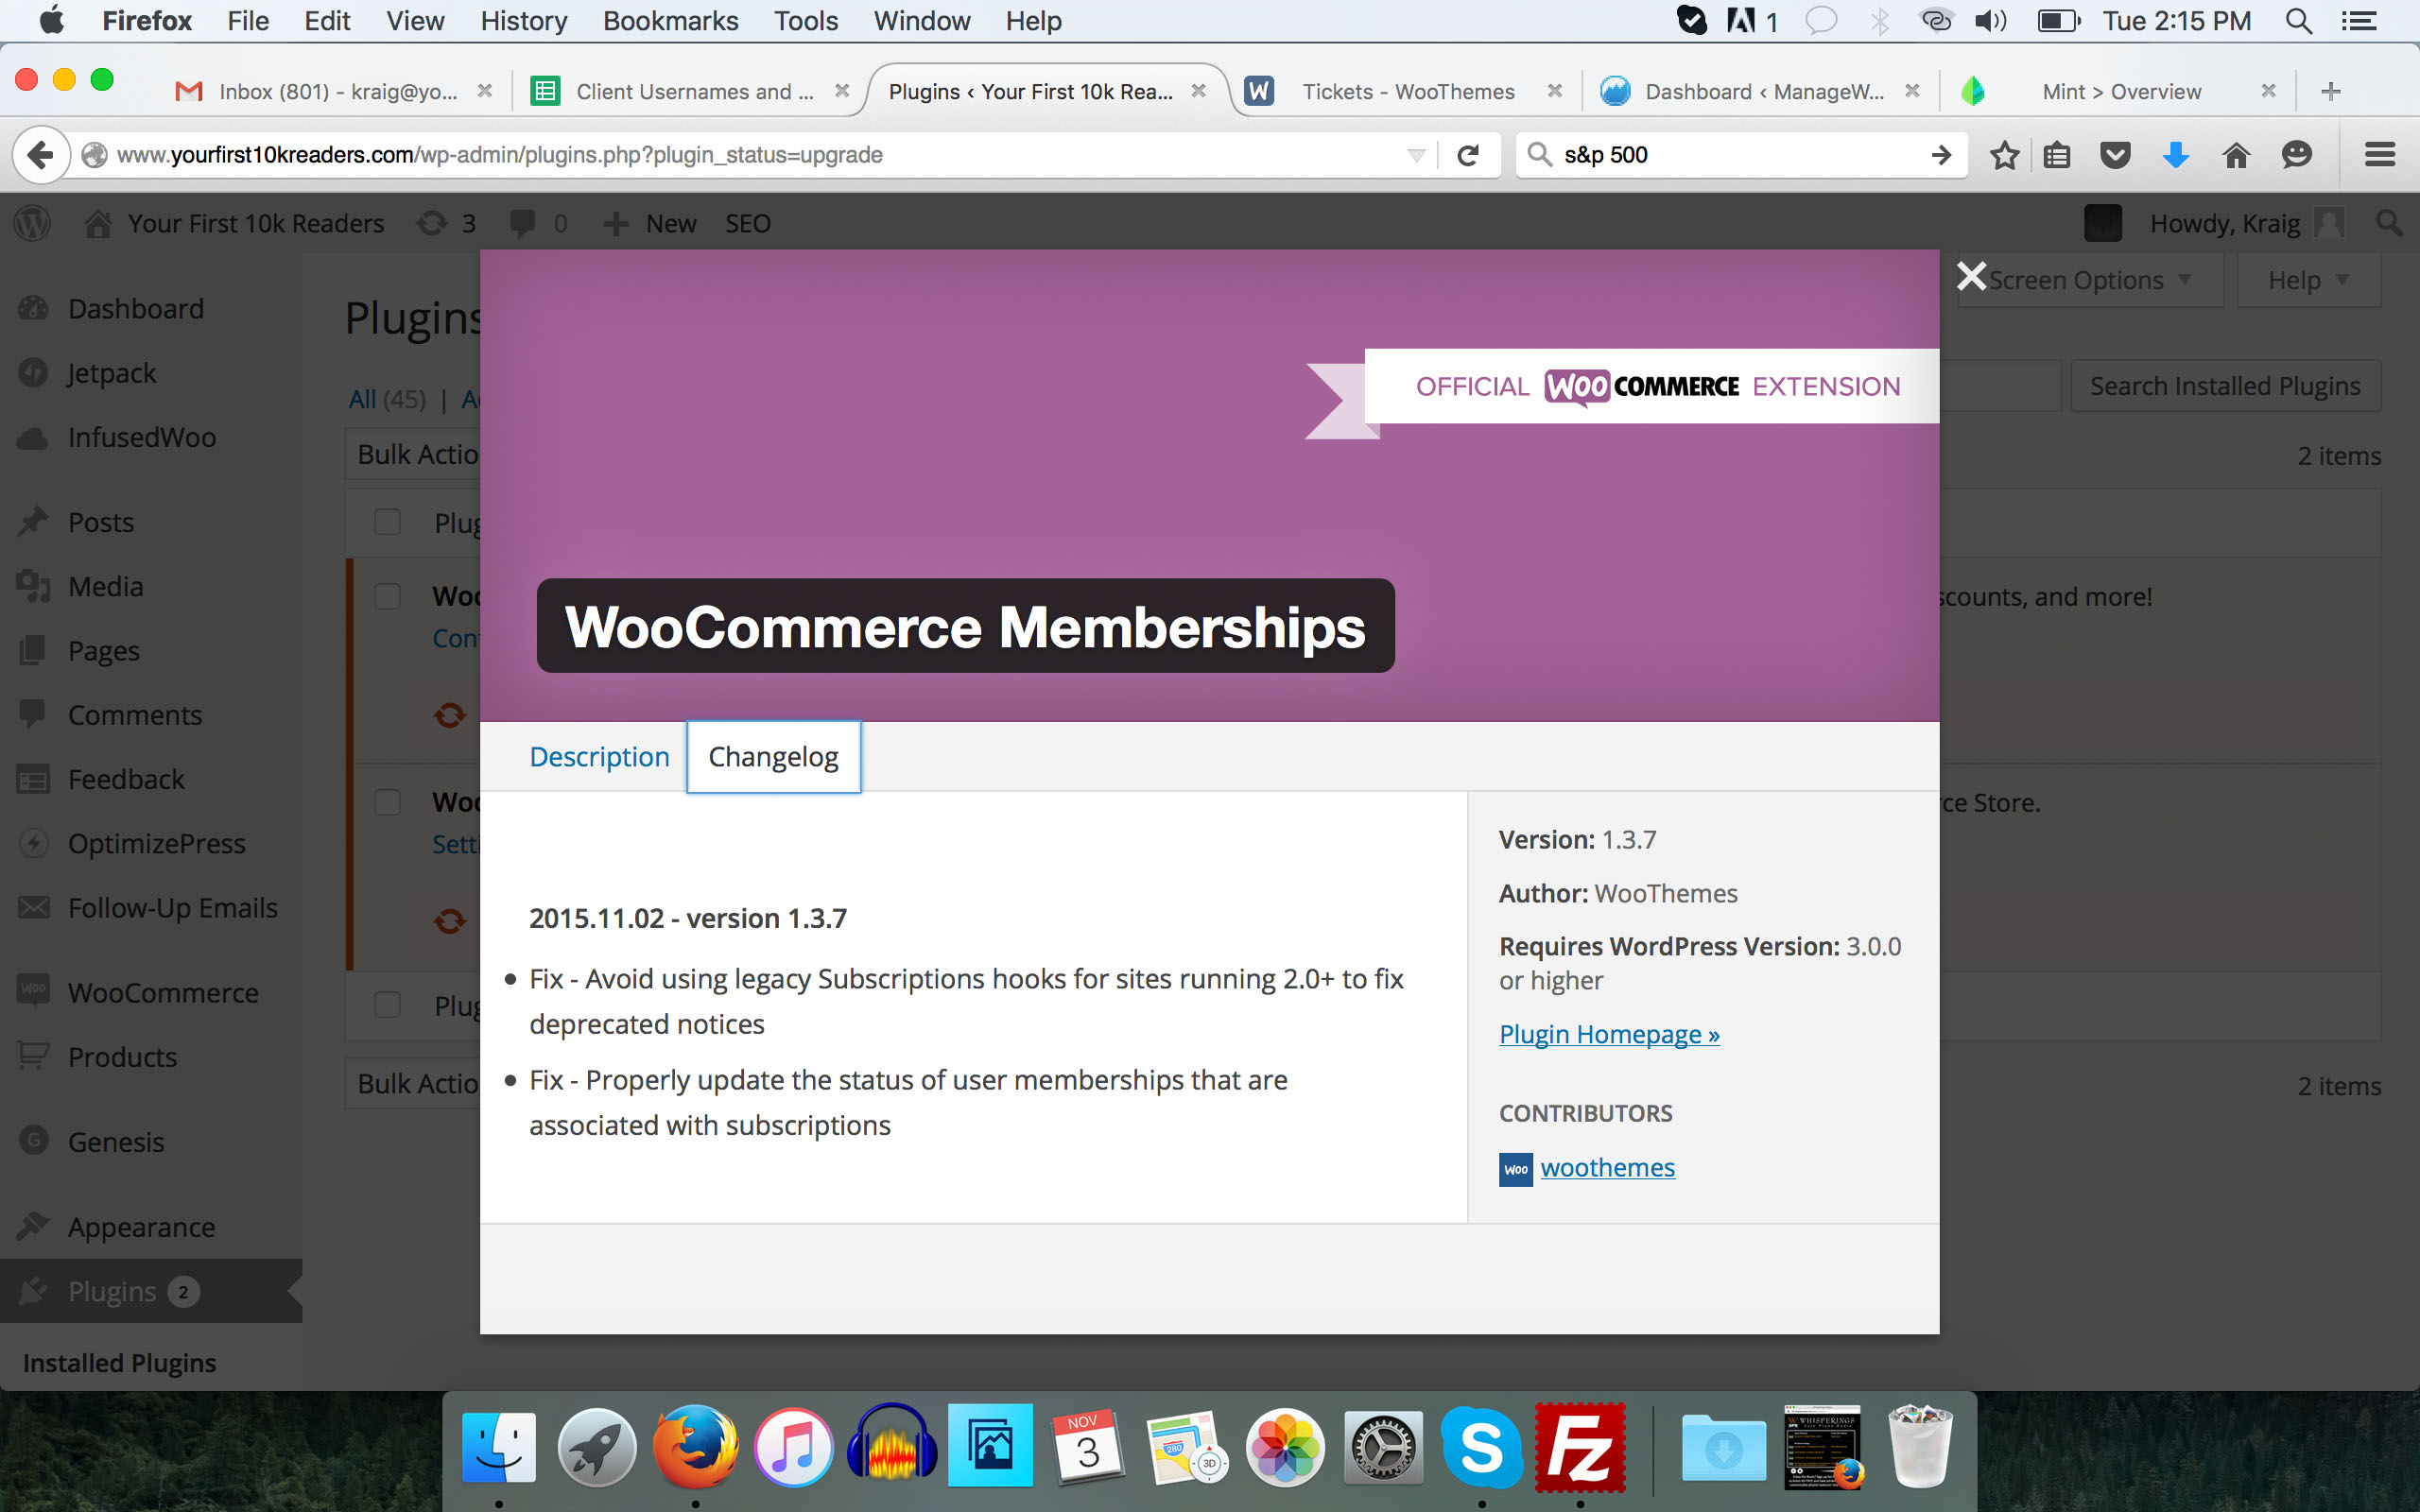Click the All (45) plugins filter

[387, 399]
